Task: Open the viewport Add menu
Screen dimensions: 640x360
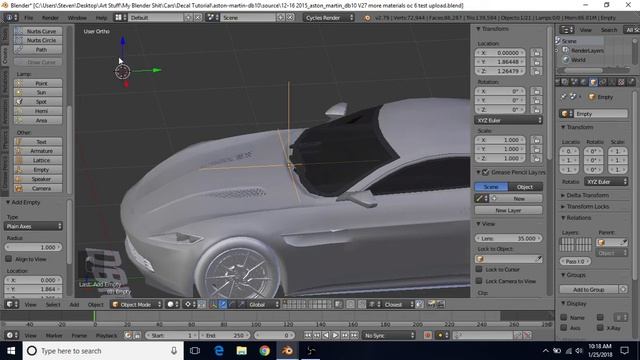Action: coord(74,304)
